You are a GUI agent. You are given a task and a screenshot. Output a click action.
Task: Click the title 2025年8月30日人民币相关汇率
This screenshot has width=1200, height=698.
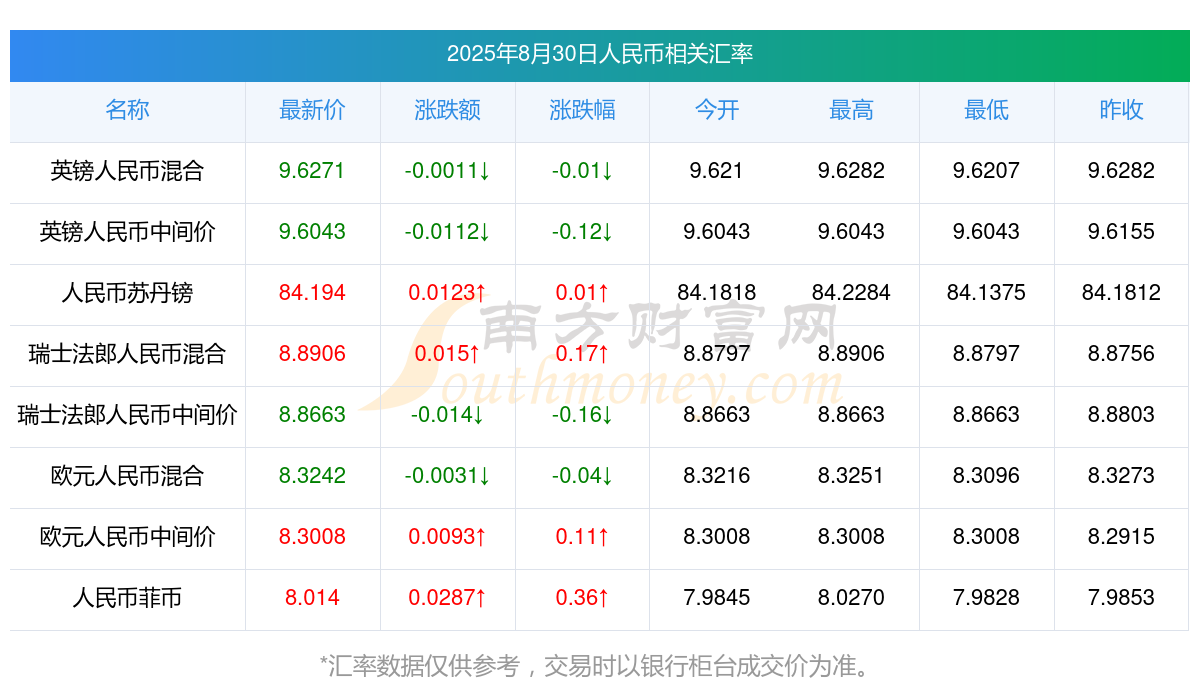click(600, 54)
